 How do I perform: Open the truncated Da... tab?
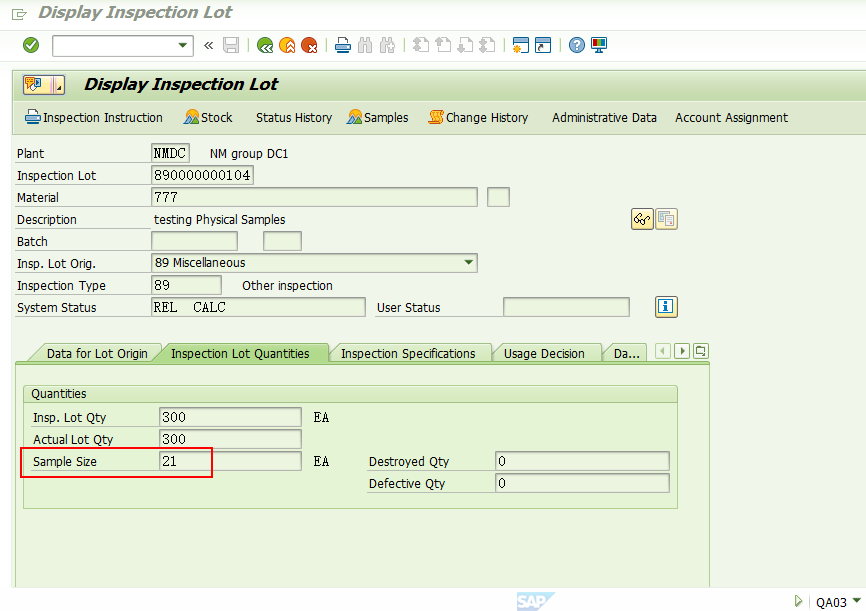(626, 354)
